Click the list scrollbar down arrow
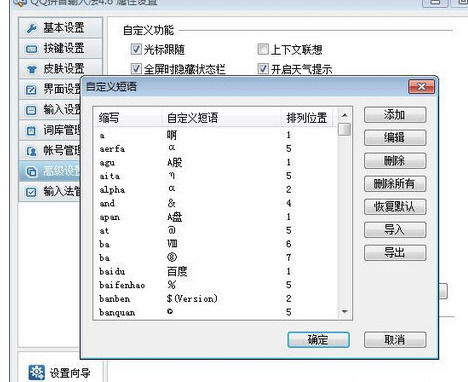 pos(345,312)
